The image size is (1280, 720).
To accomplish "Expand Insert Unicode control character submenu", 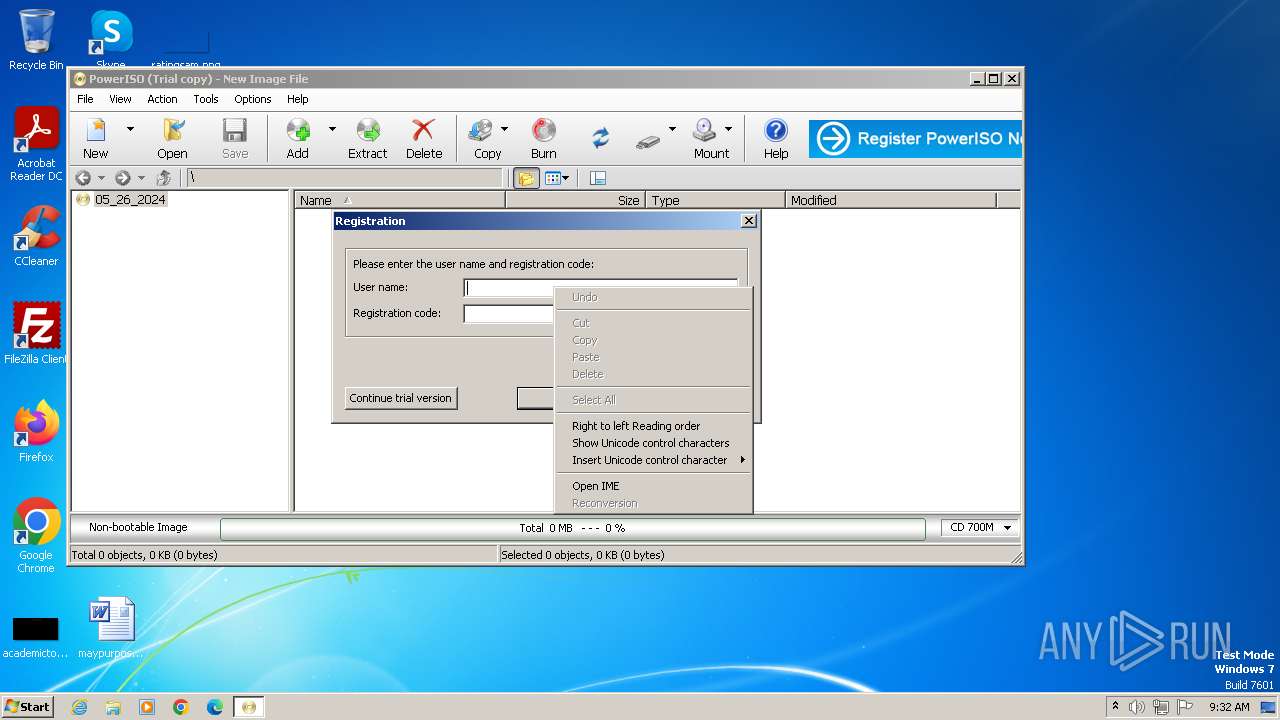I will pyautogui.click(x=653, y=460).
